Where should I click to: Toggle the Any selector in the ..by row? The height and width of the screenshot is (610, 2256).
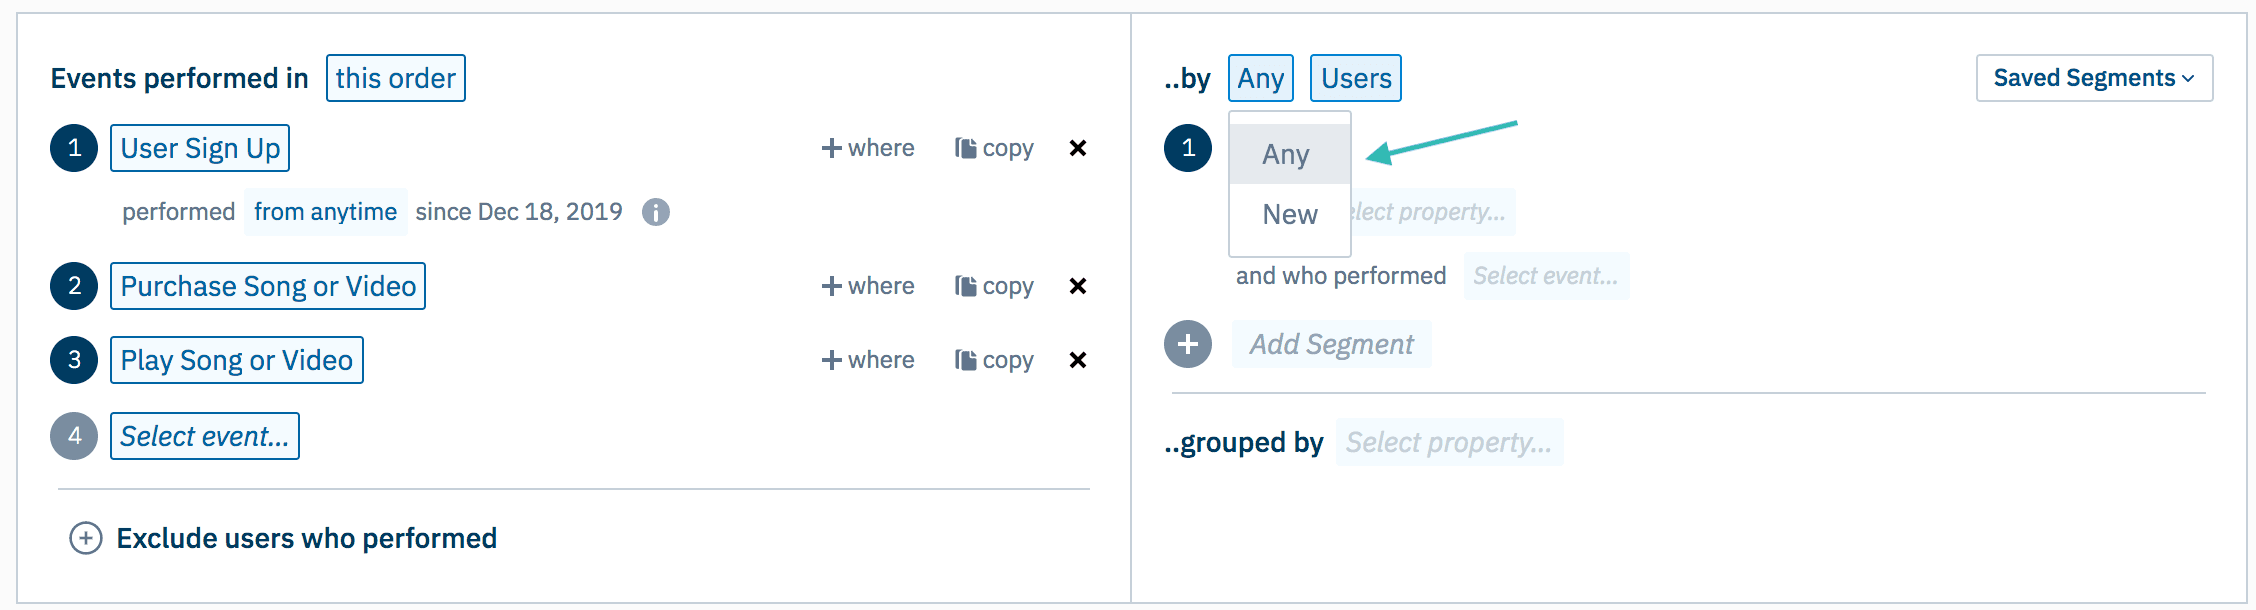point(1259,77)
